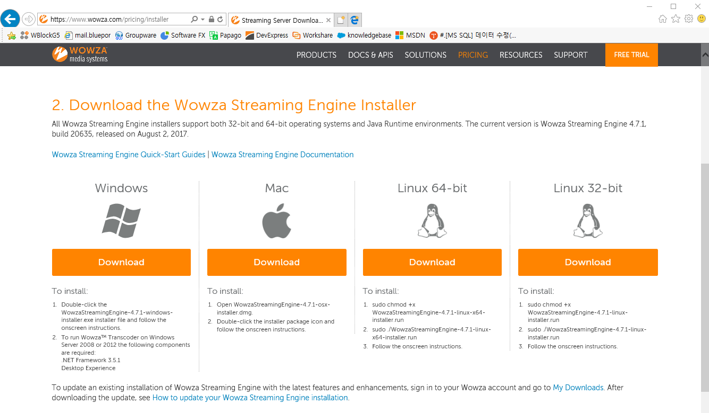This screenshot has height=413, width=709.
Task: Open the PRODUCTS menu
Action: [316, 55]
